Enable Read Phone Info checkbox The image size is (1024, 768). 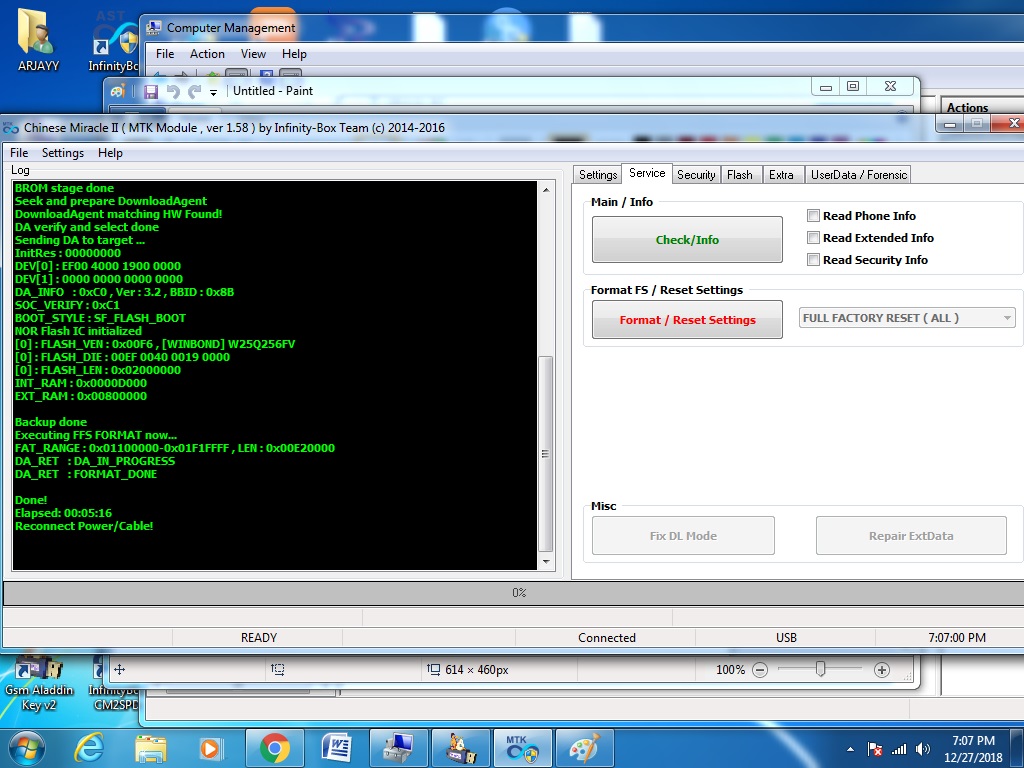point(813,216)
